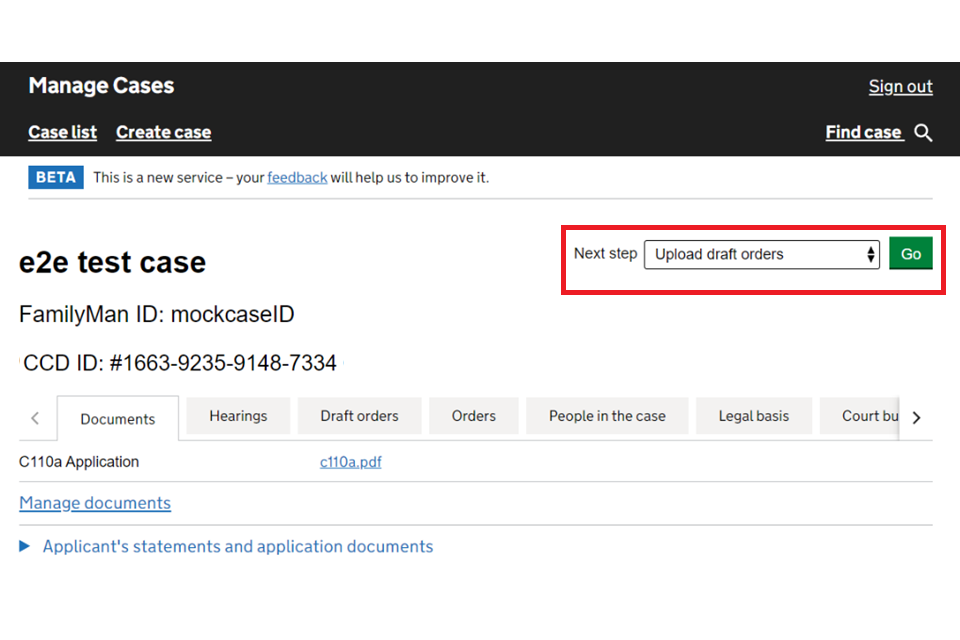Screen dimensions: 960x640
Task: Open the Legal basis tab
Action: point(754,415)
